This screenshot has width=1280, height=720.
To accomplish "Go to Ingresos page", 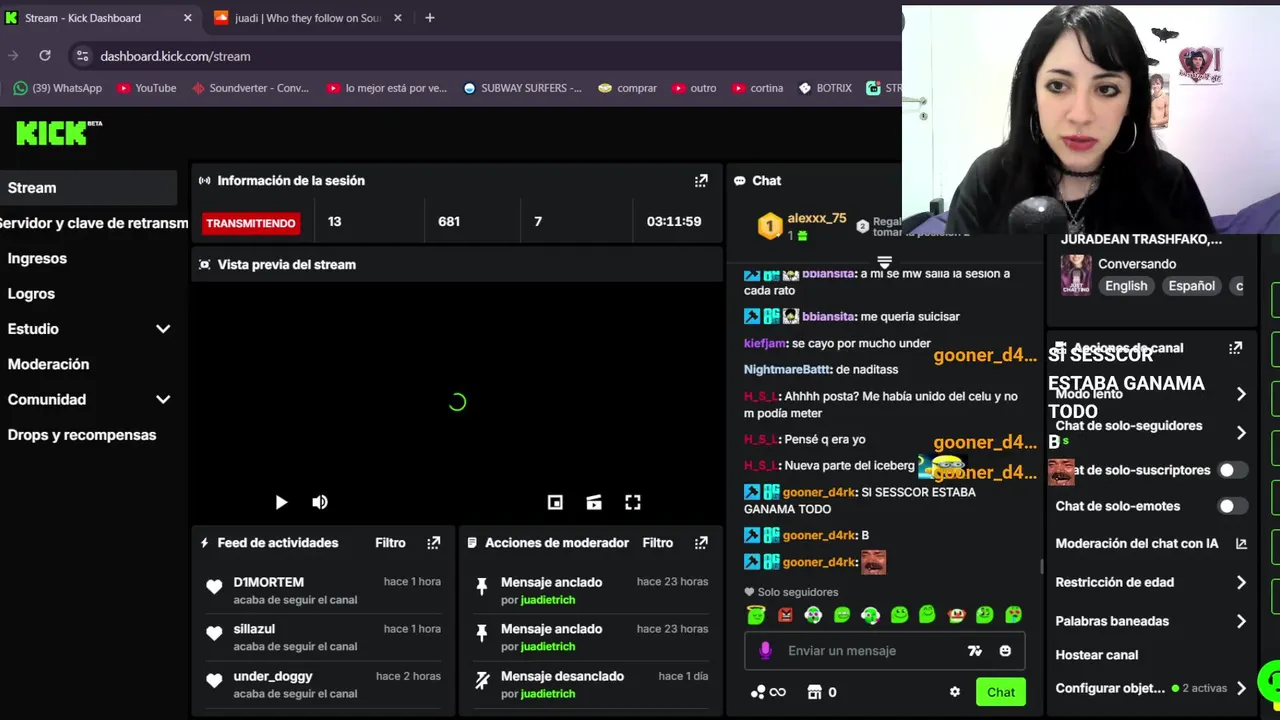I will pyautogui.click(x=37, y=258).
